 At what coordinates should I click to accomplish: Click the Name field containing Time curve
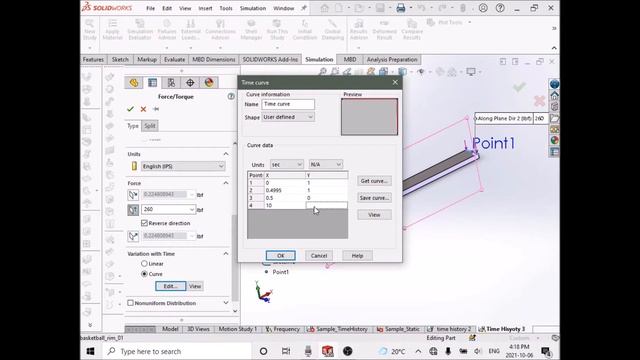click(288, 104)
